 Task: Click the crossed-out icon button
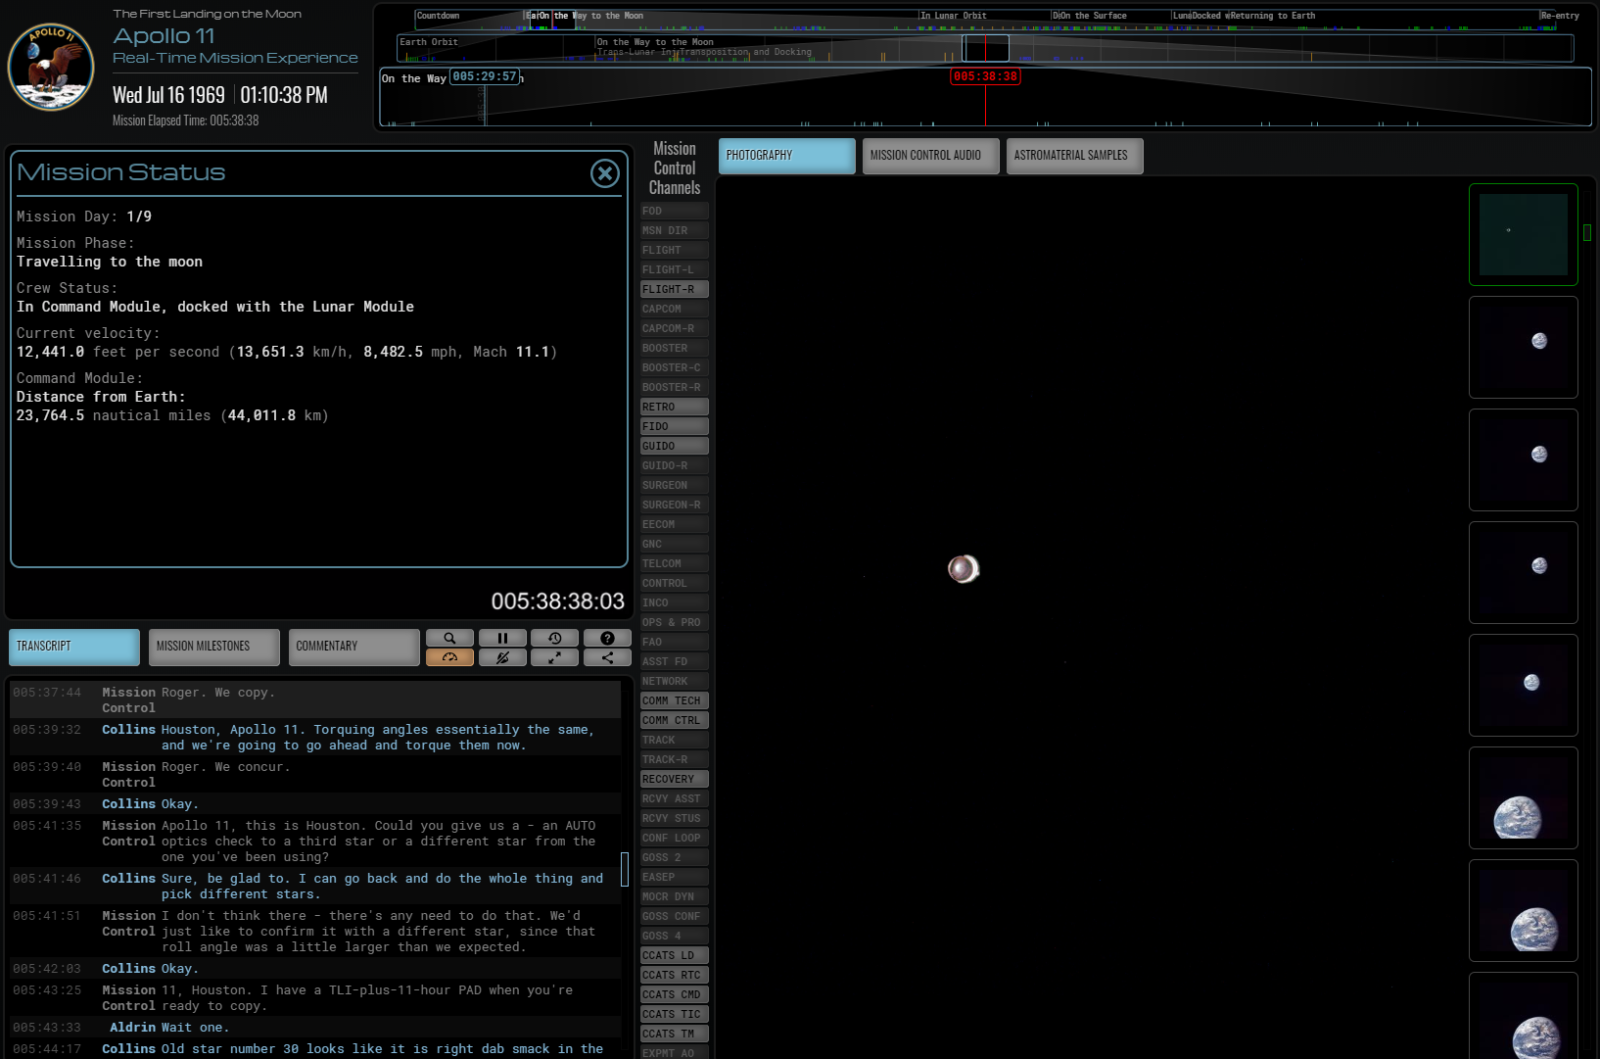(x=502, y=657)
